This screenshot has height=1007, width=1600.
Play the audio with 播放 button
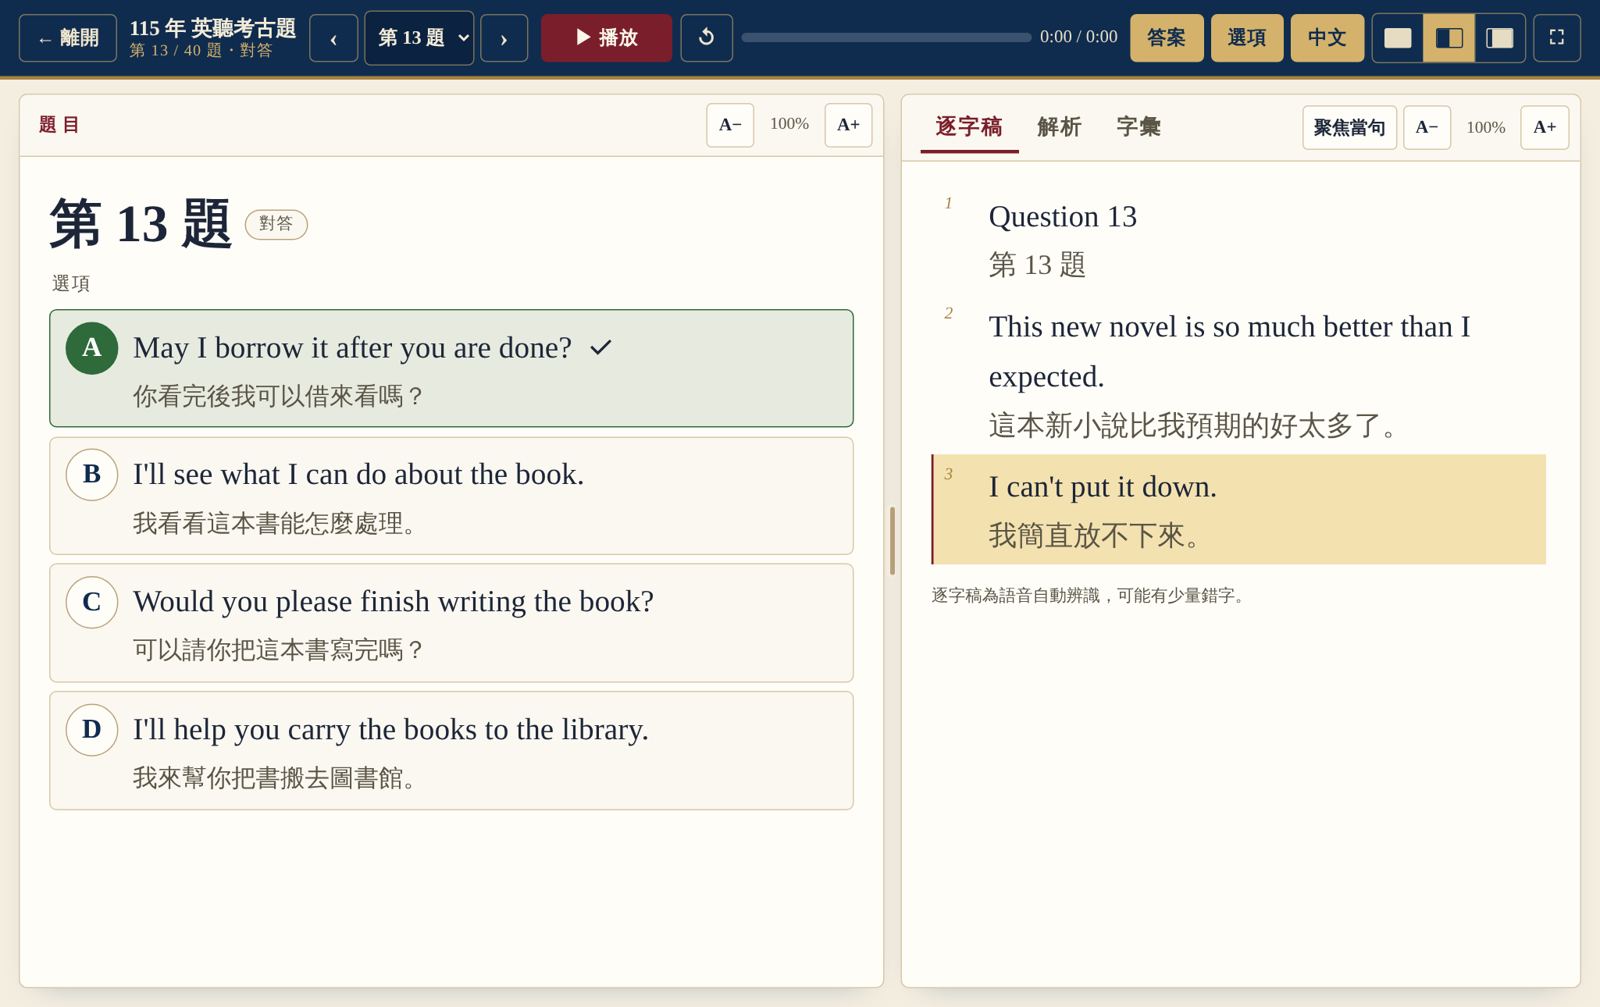coord(606,38)
